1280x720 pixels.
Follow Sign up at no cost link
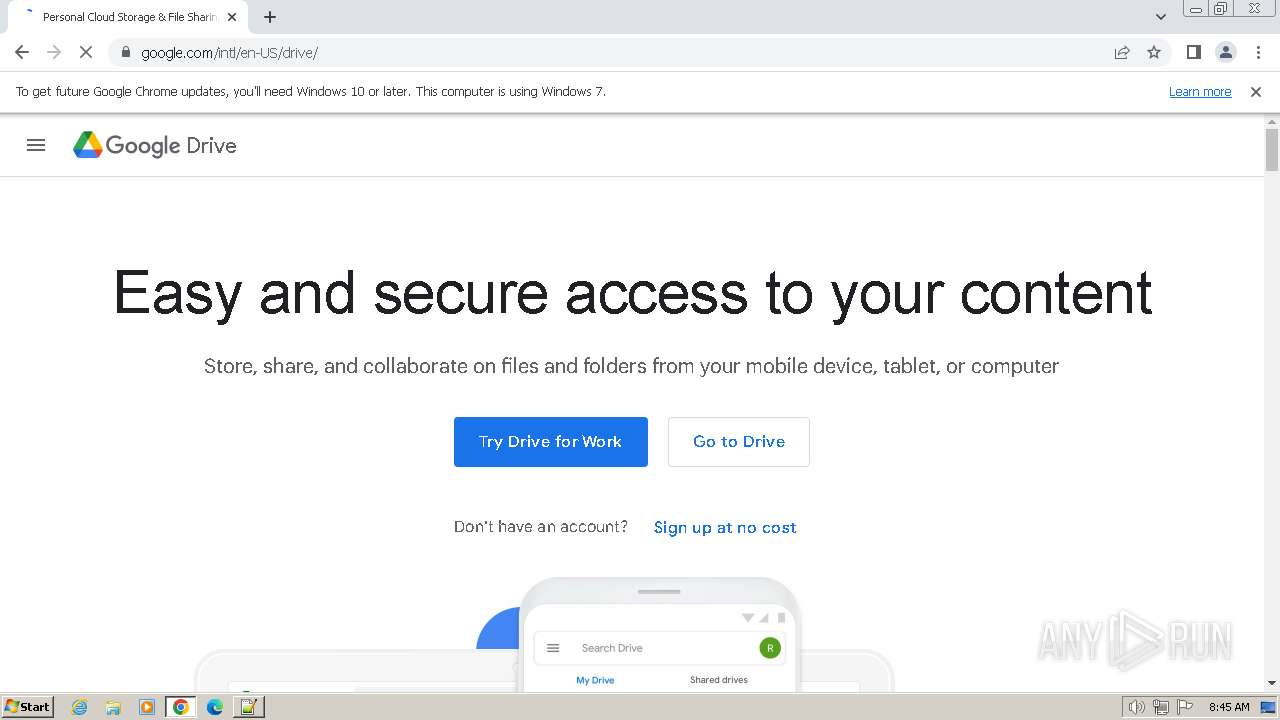point(725,527)
